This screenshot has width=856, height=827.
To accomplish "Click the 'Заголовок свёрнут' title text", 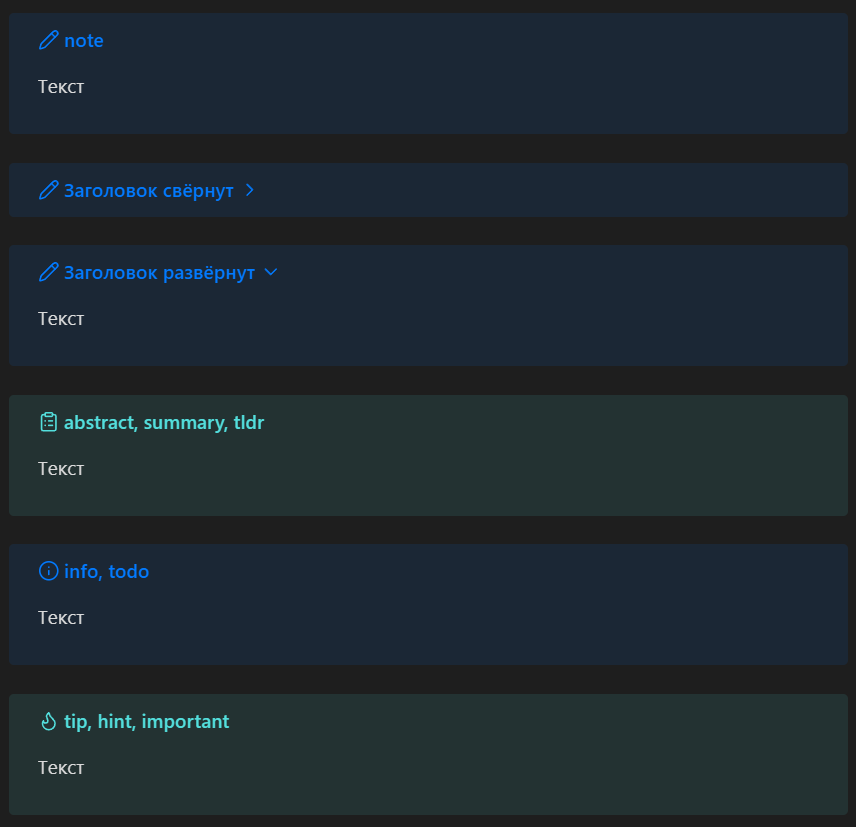I will [x=148, y=190].
